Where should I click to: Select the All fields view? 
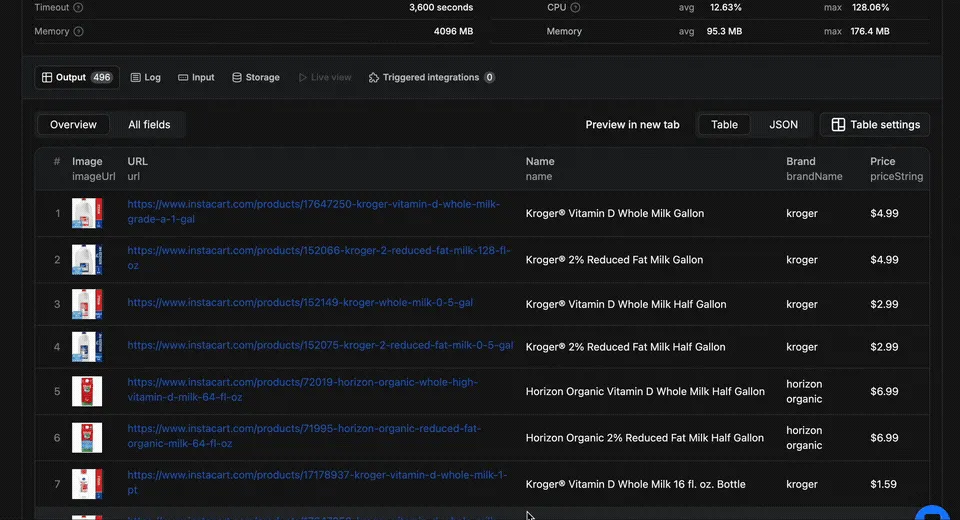click(x=149, y=125)
